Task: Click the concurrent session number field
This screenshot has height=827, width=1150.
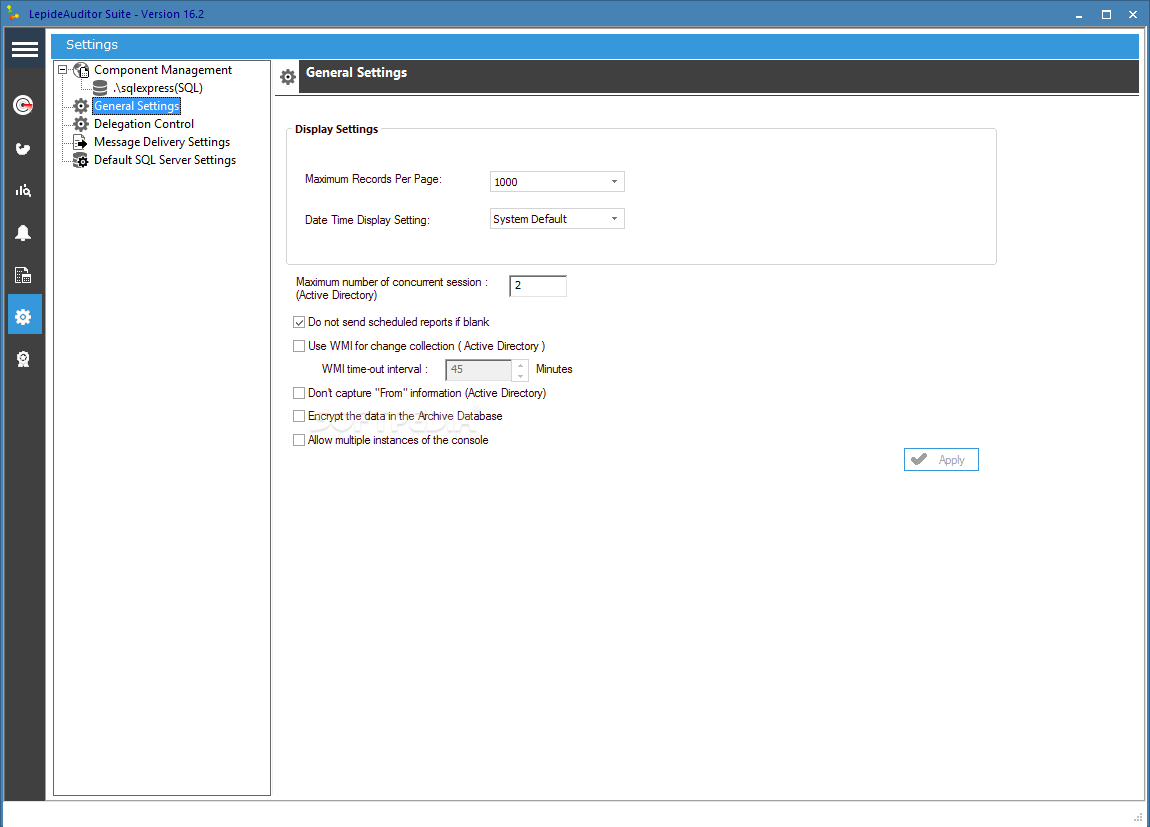Action: [x=538, y=286]
